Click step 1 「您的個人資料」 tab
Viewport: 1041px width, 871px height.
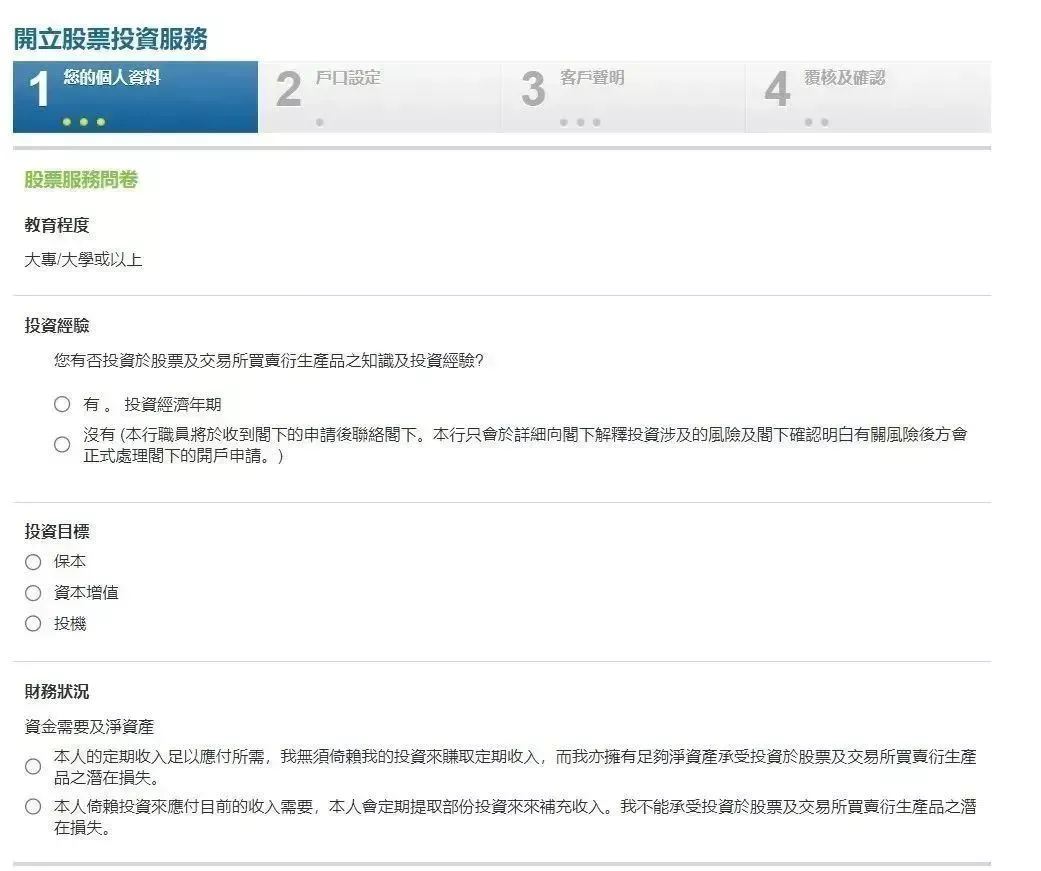pyautogui.click(x=133, y=95)
